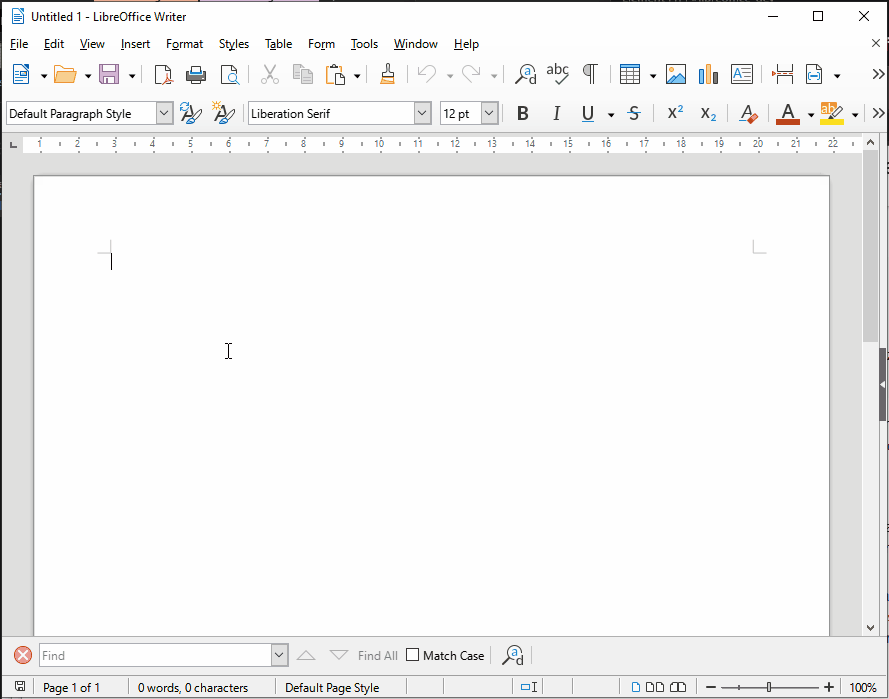Insert an image into the document
Viewport: 889px width, 699px height.
[x=676, y=73]
